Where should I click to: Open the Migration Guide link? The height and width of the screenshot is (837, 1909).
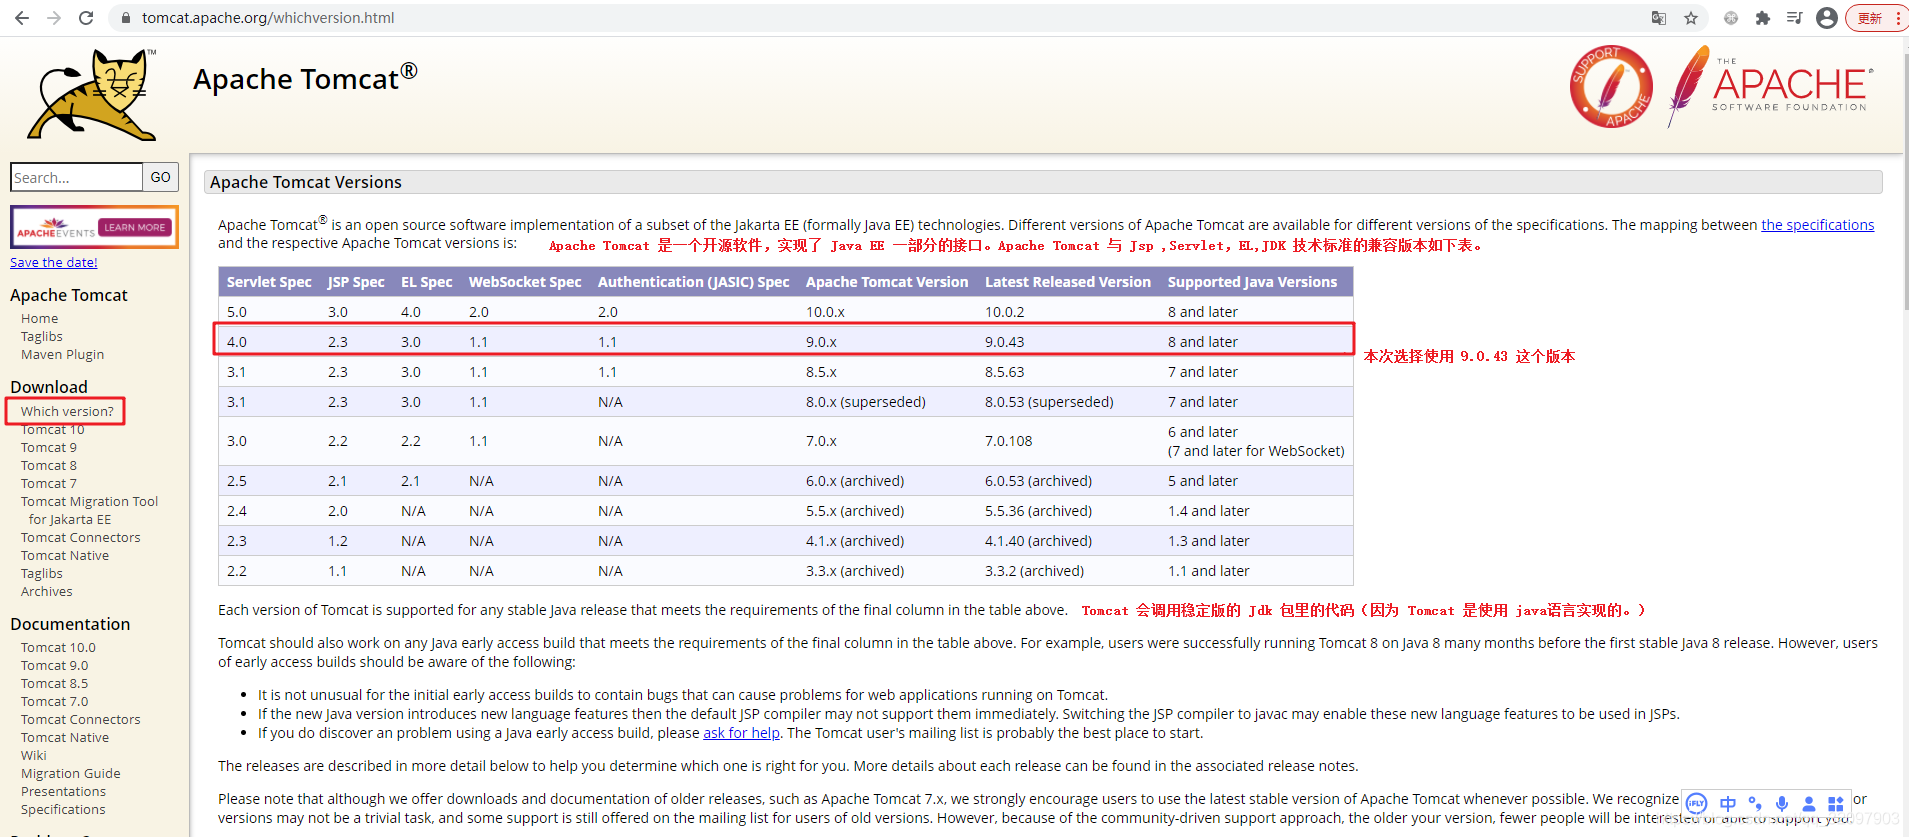(x=71, y=774)
